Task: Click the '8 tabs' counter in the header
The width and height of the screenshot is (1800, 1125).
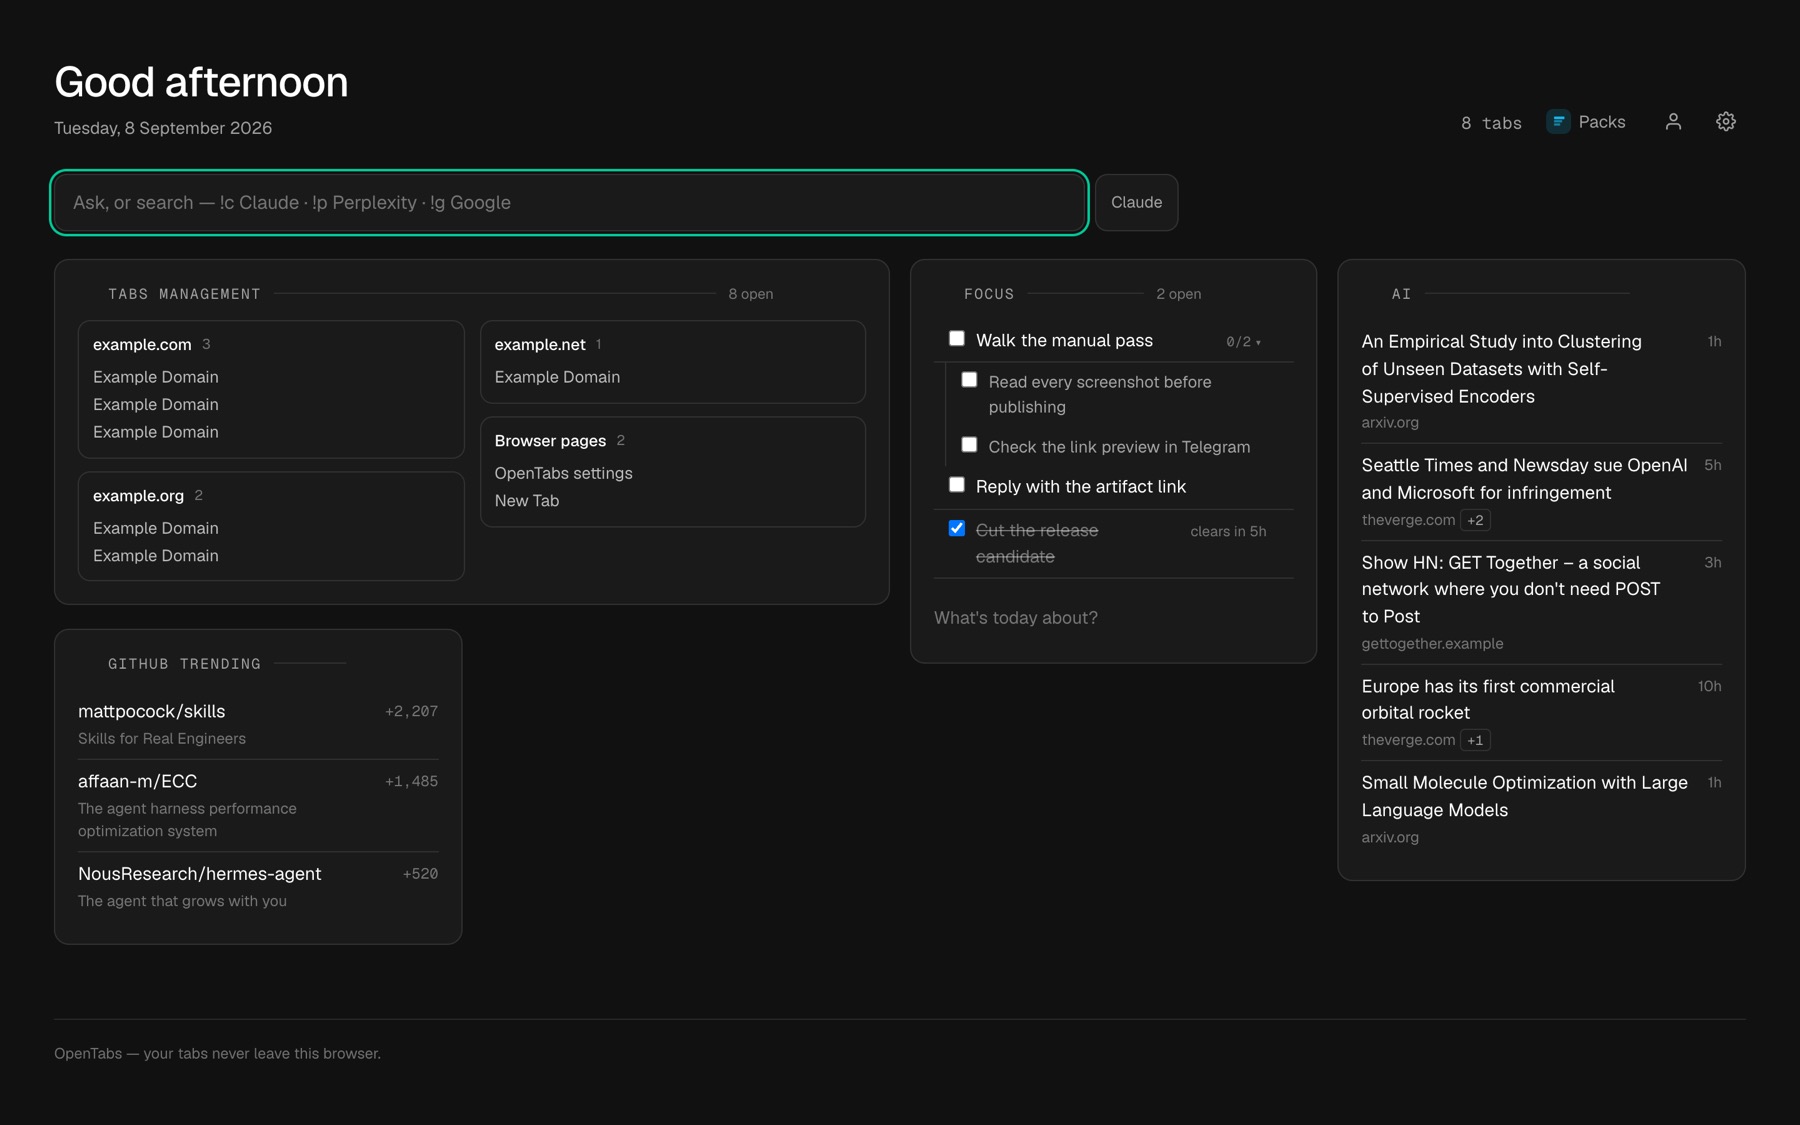Action: tap(1491, 123)
